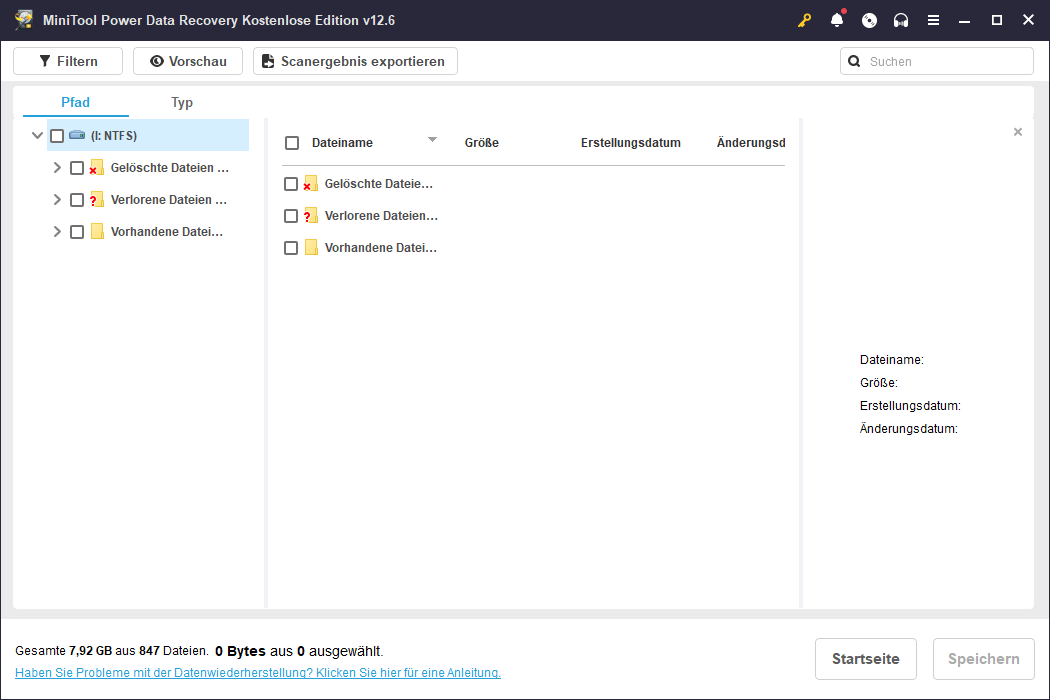Expand Gelöschte Dateien tree node
Image resolution: width=1050 pixels, height=700 pixels.
(57, 167)
